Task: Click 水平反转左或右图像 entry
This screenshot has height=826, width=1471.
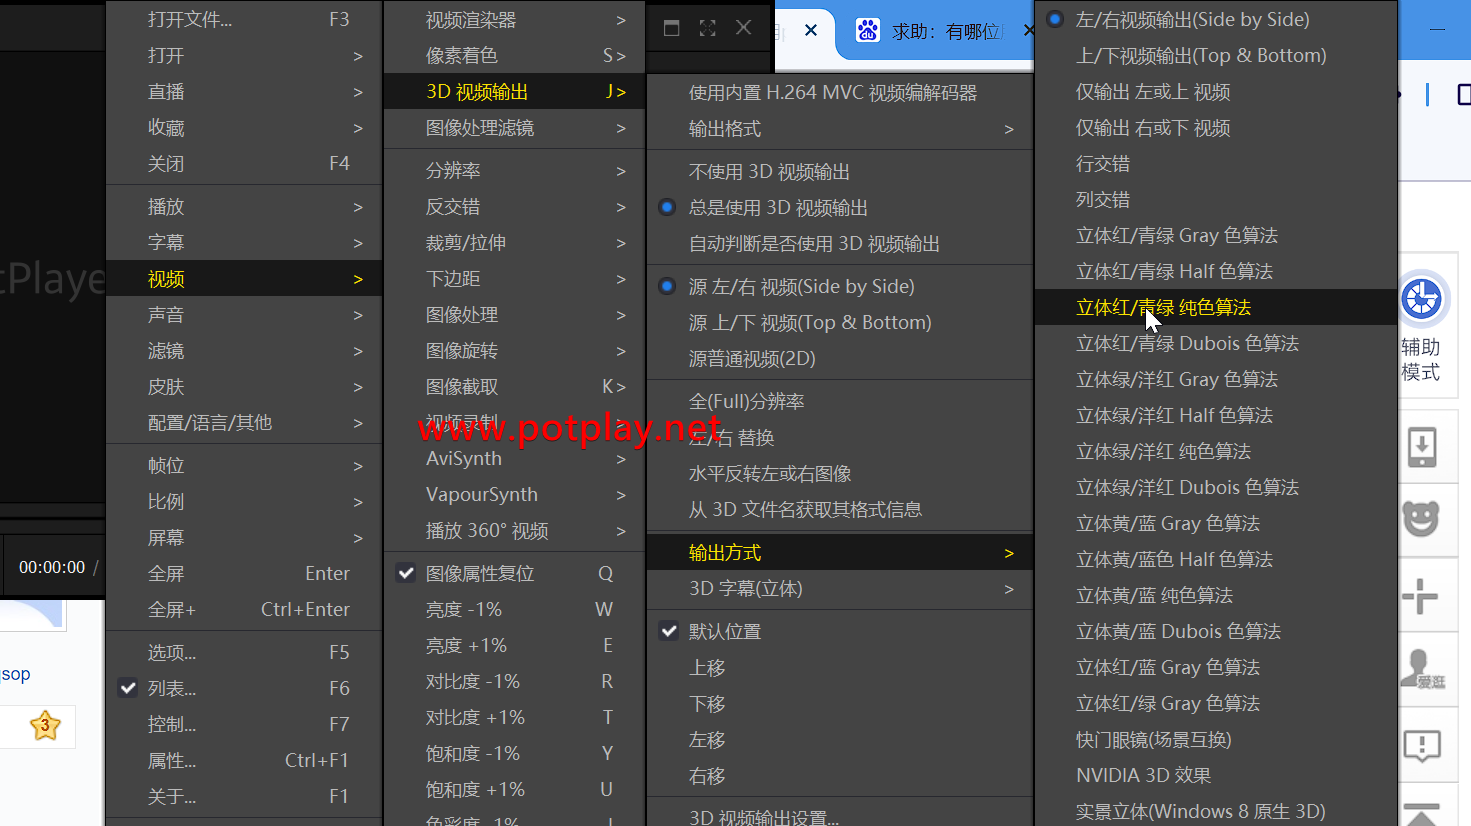Action: tap(840, 474)
